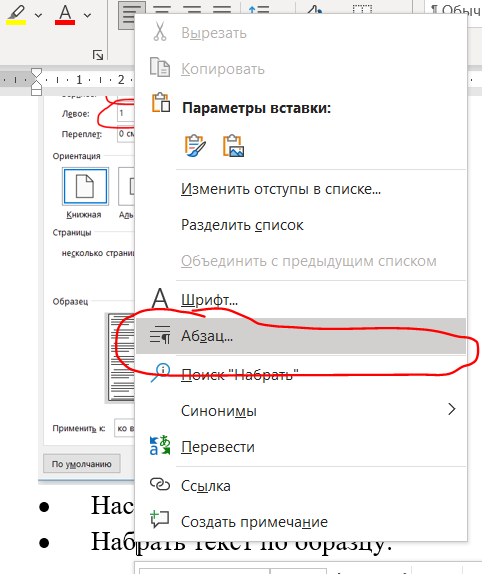Select the Книжная portrait orientation thumbnail
Image resolution: width=482 pixels, height=574 pixels.
(85, 186)
